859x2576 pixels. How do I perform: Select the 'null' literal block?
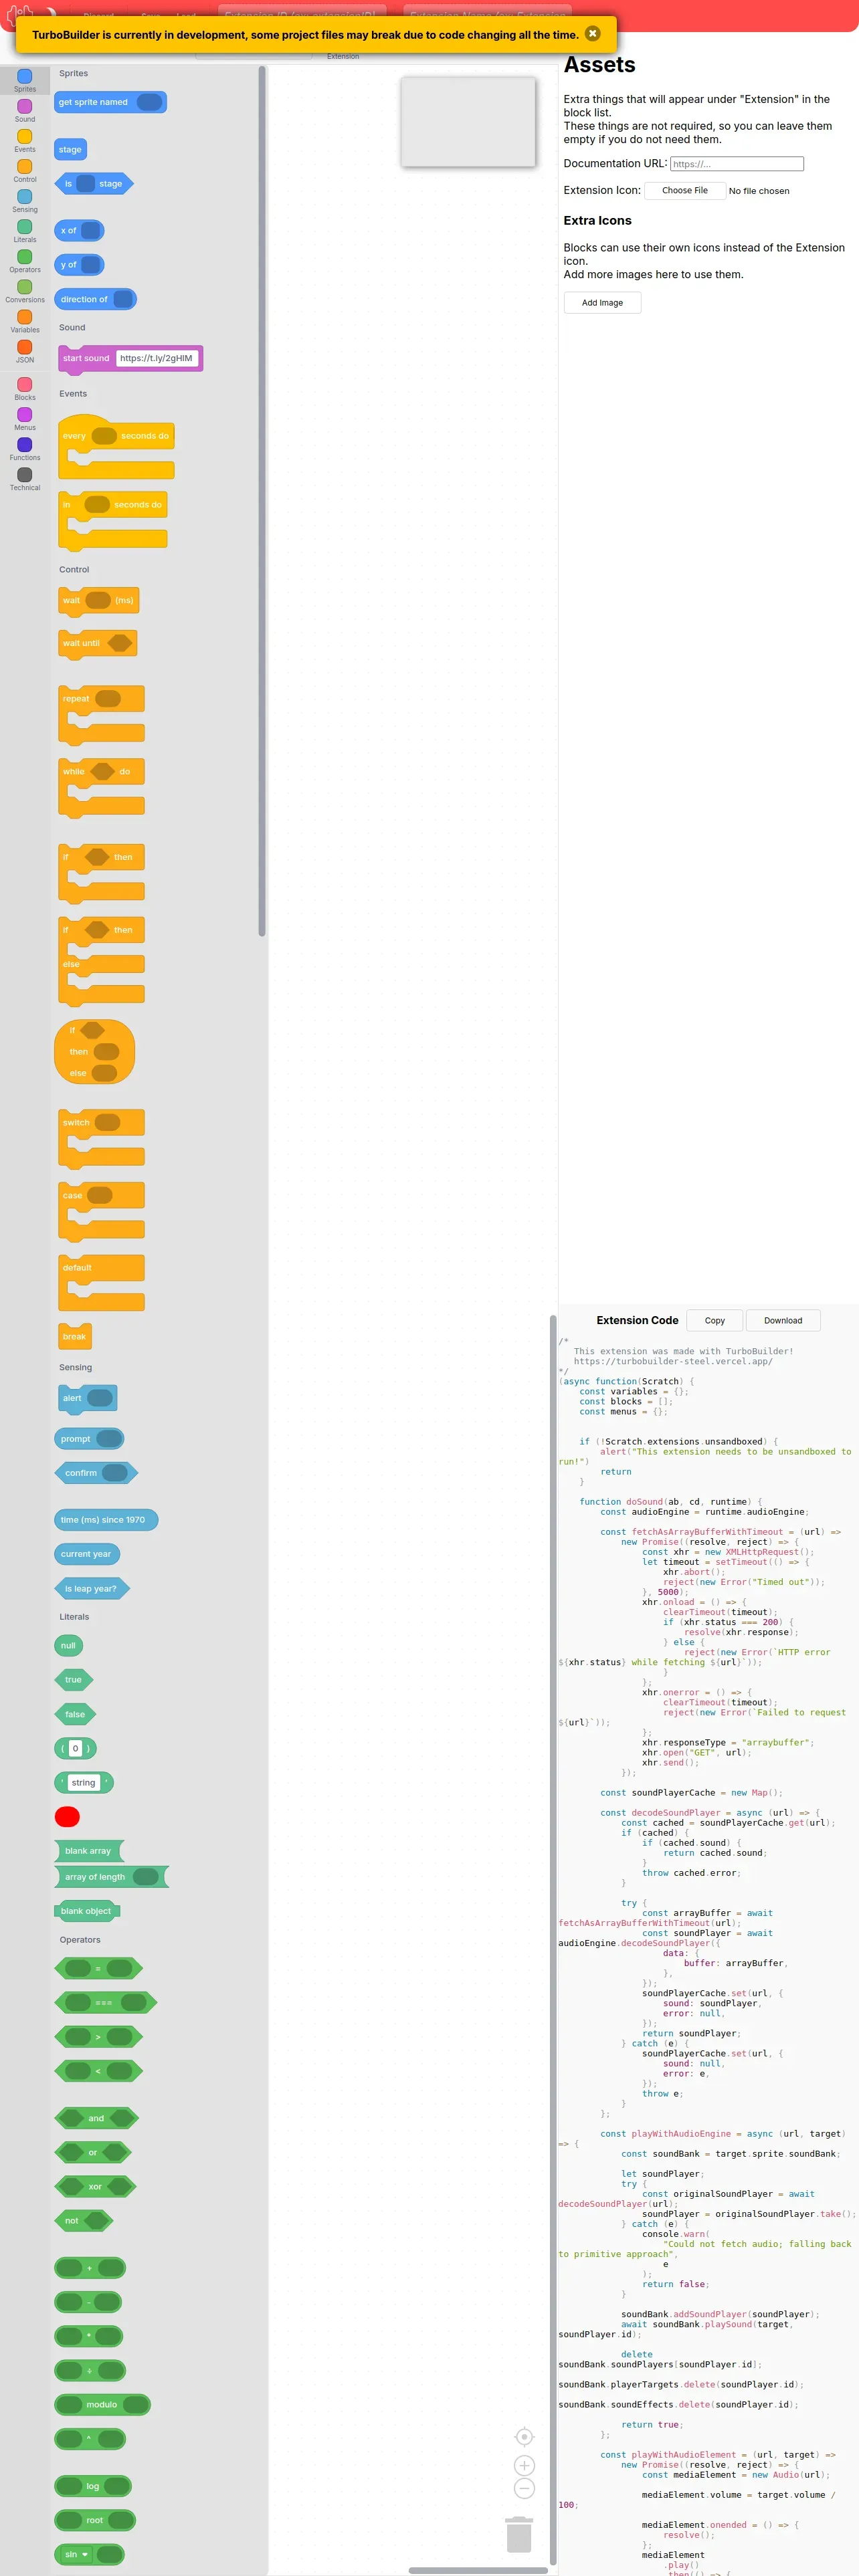pyautogui.click(x=68, y=1645)
